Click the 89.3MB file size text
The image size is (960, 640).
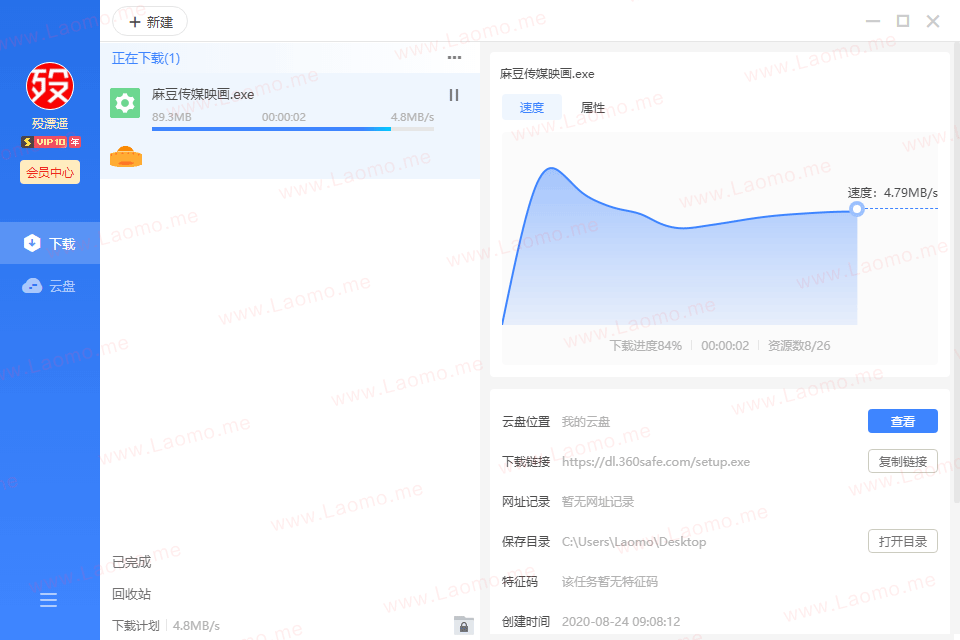pyautogui.click(x=171, y=117)
